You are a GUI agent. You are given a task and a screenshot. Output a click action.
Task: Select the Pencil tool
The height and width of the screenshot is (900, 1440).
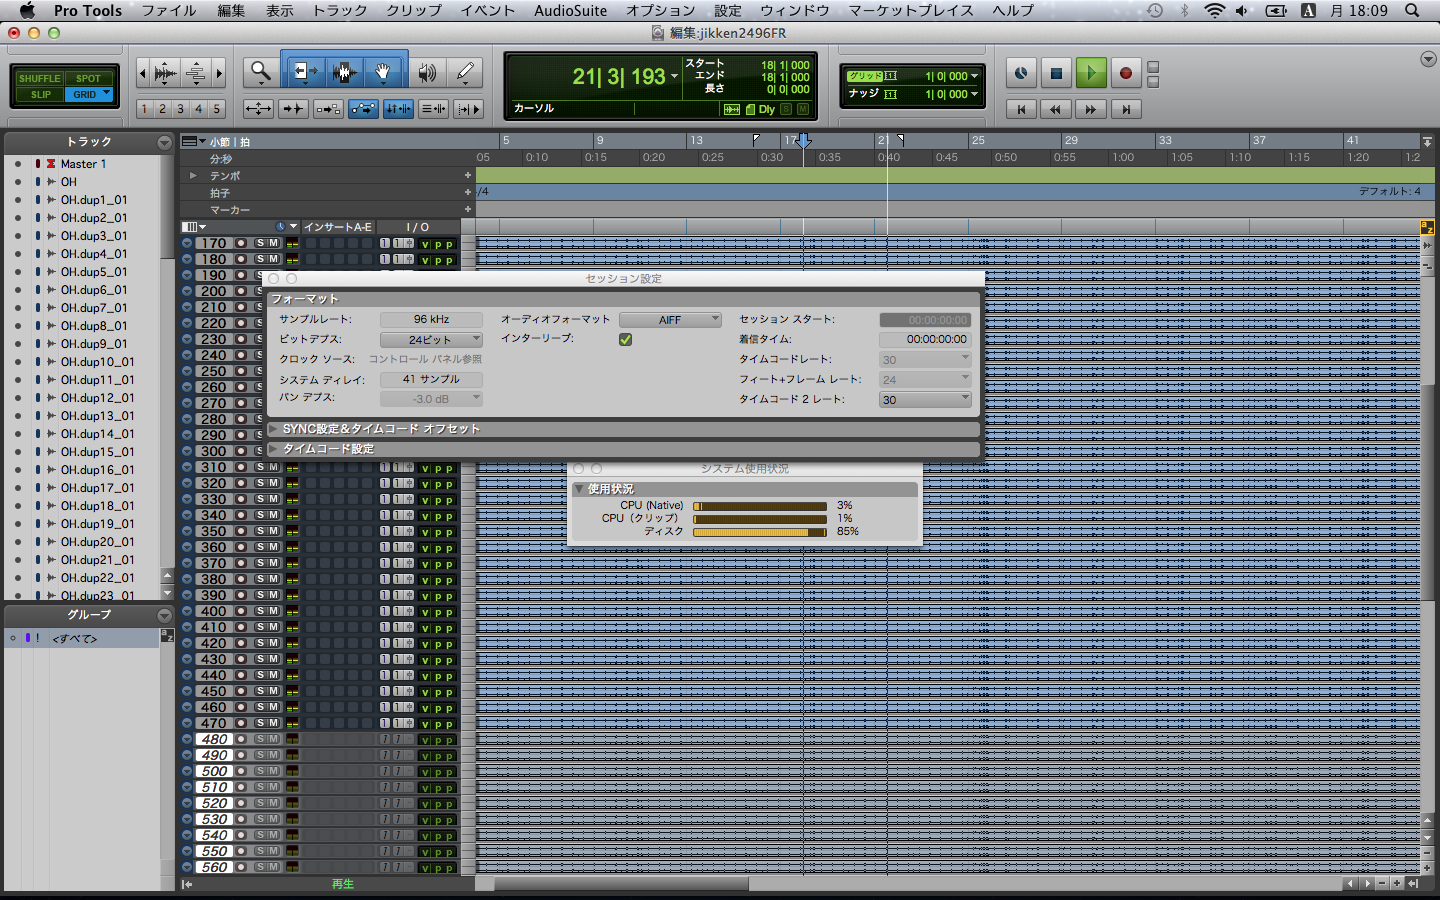tap(465, 72)
